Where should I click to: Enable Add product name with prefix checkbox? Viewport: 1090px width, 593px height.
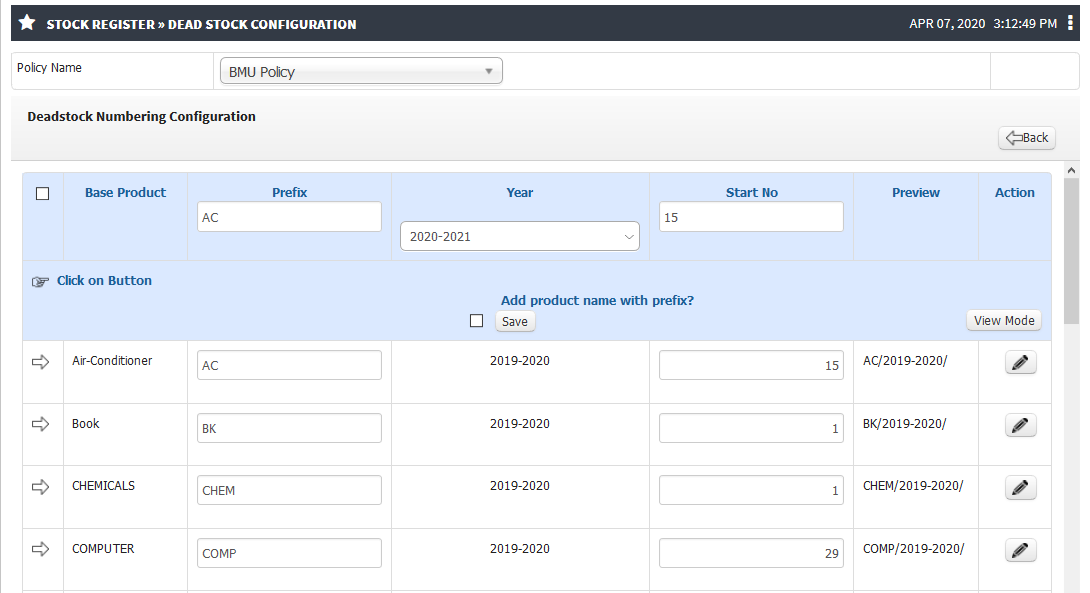476,320
